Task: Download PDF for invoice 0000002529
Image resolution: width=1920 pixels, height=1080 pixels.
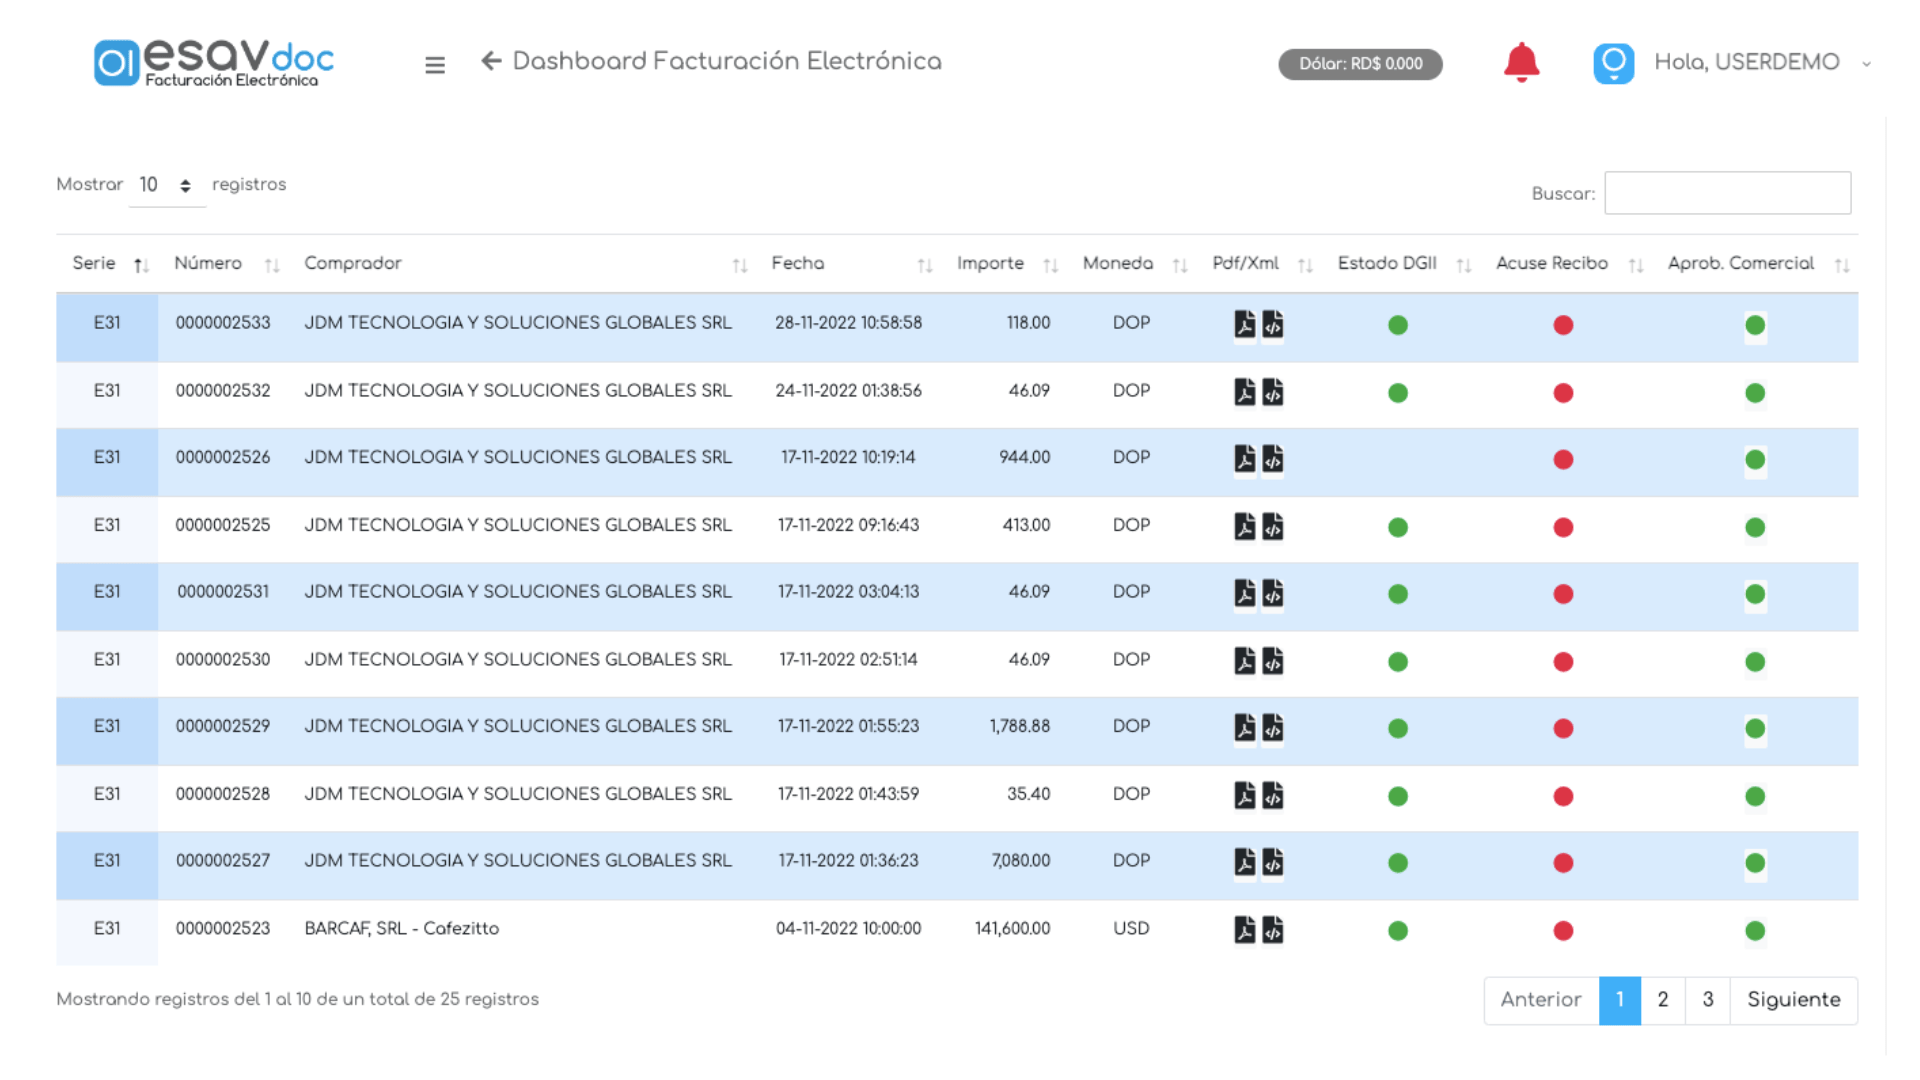Action: click(1244, 728)
